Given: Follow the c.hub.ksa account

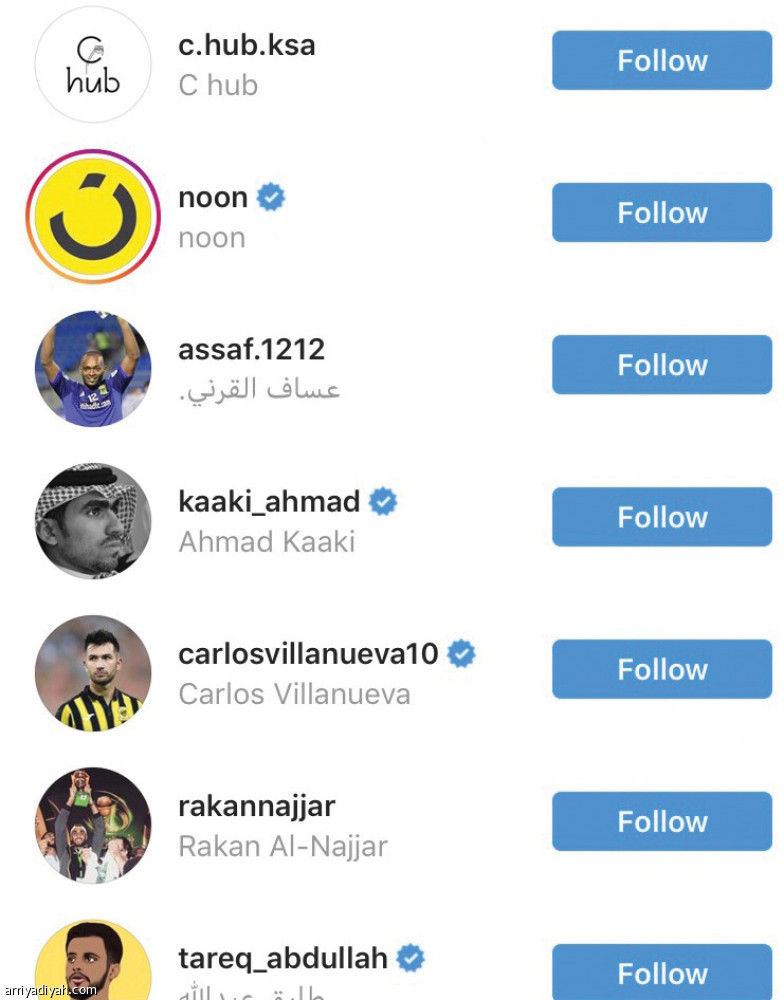Looking at the screenshot, I should click(x=662, y=61).
